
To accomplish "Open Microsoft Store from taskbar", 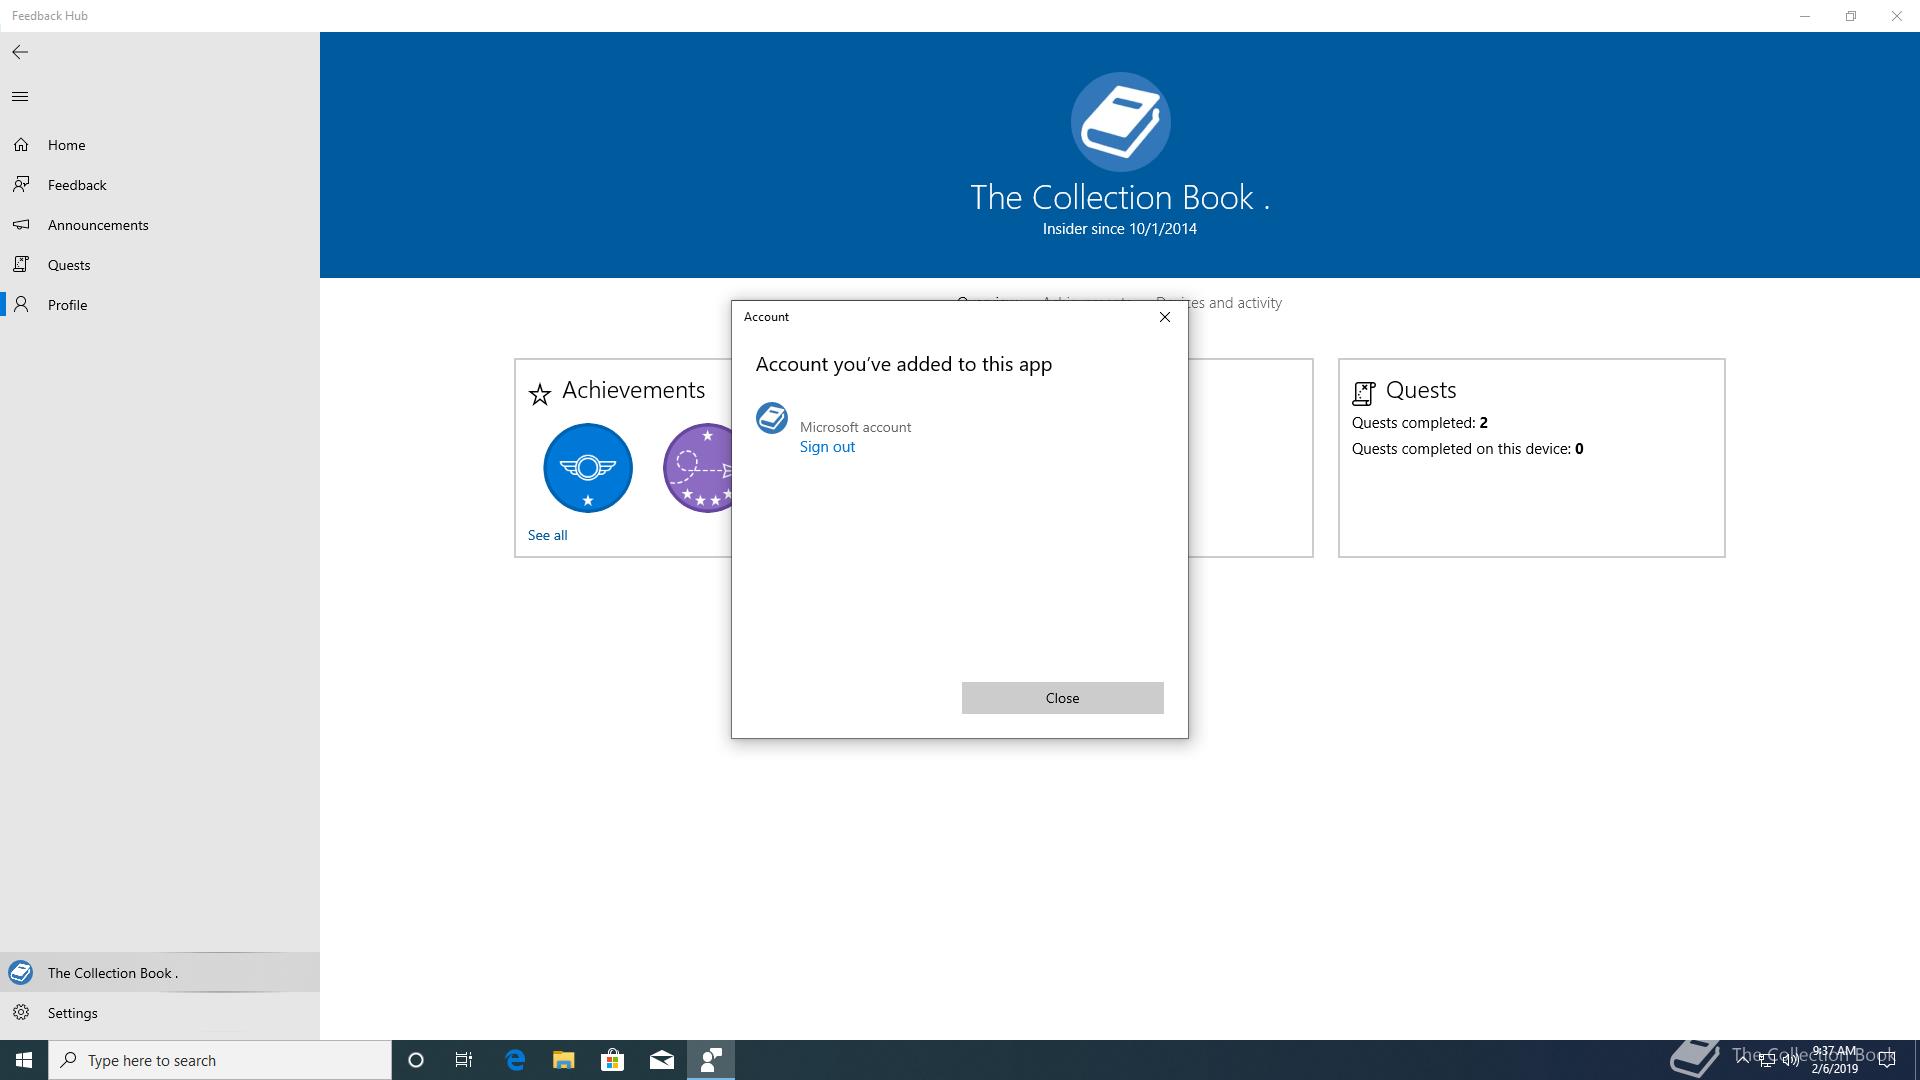I will pyautogui.click(x=612, y=1060).
